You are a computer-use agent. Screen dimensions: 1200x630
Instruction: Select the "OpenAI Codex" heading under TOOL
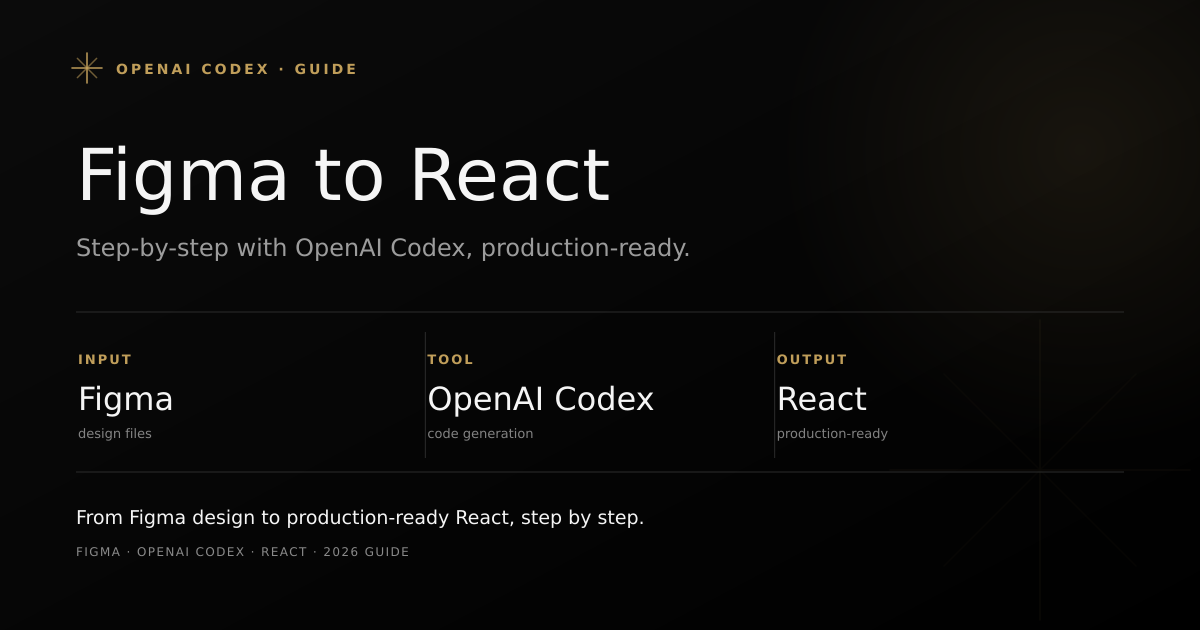click(x=540, y=399)
